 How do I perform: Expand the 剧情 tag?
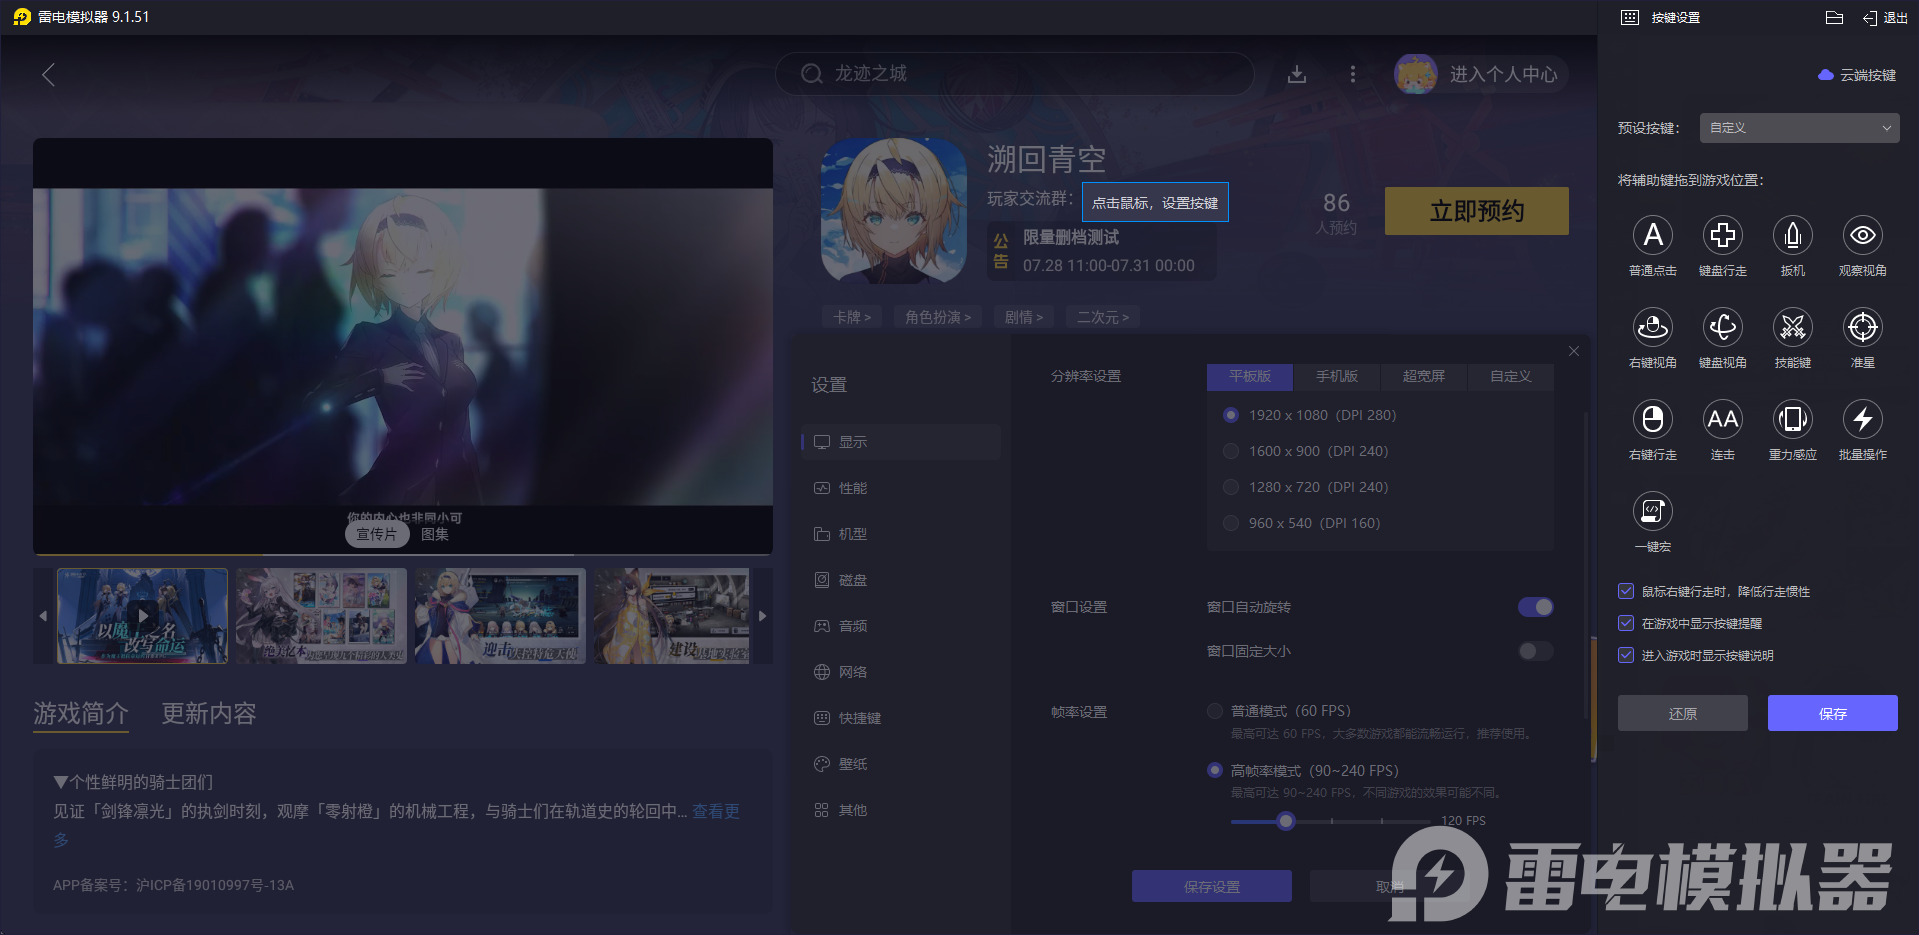(1024, 317)
